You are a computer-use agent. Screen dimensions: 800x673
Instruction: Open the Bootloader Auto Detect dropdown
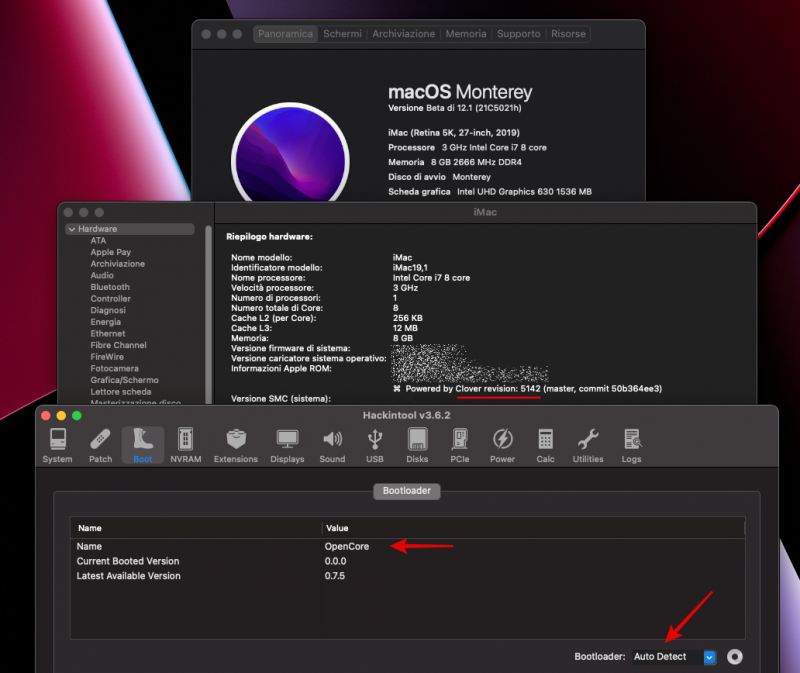tap(675, 657)
